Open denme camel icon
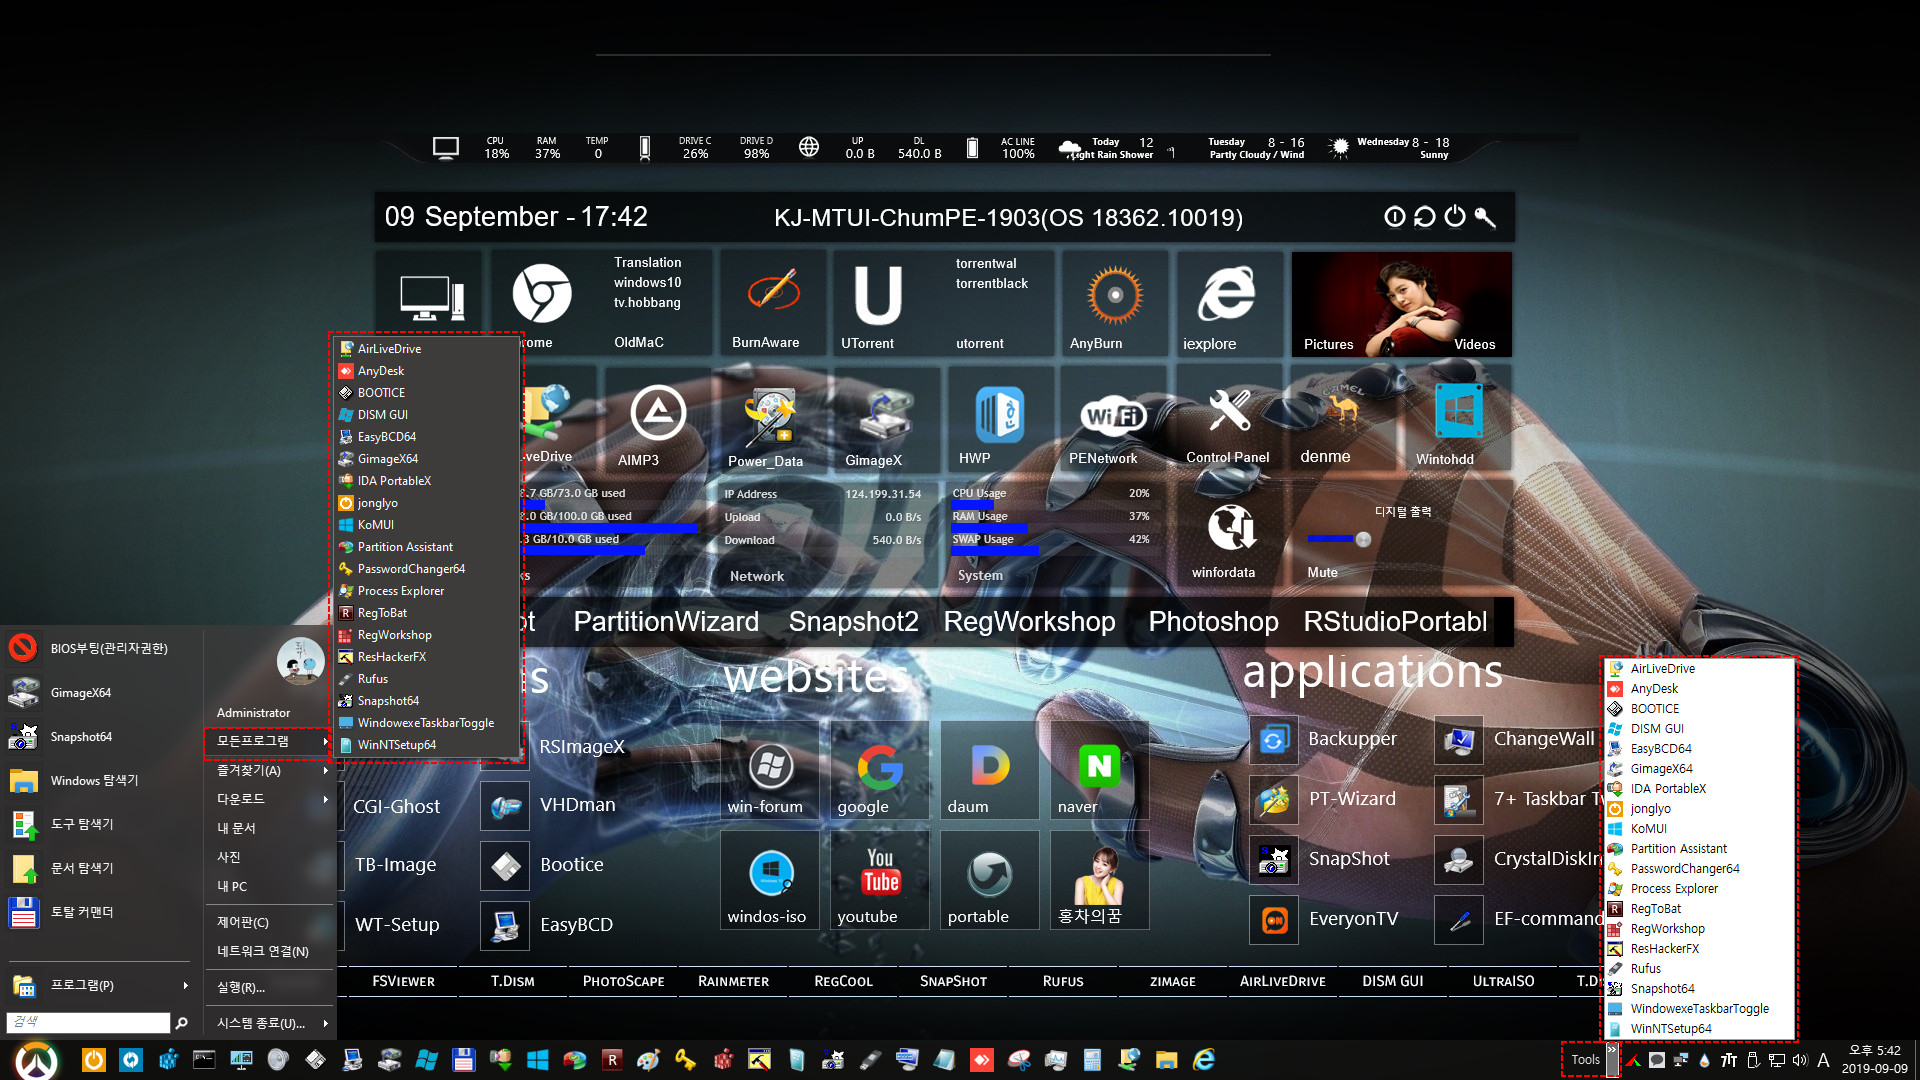The height and width of the screenshot is (1080, 1920). point(1343,407)
